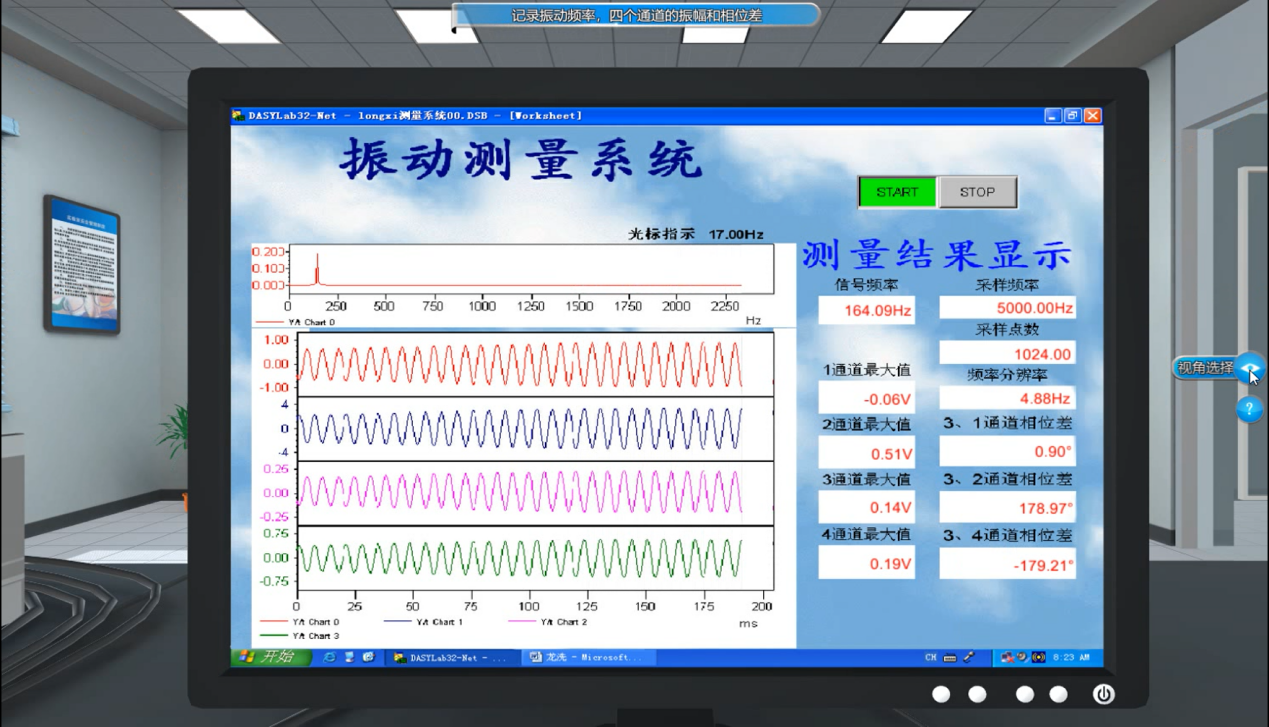Click the sampling frequency 5000.00Hz field
The height and width of the screenshot is (727, 1269).
1007,308
